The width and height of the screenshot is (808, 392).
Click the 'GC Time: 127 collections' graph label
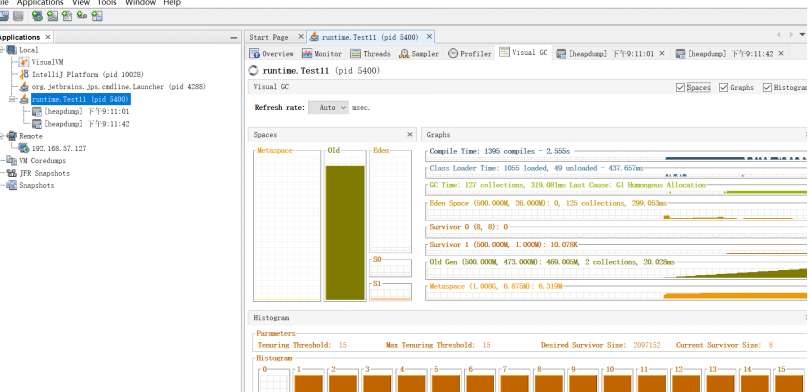coord(567,185)
